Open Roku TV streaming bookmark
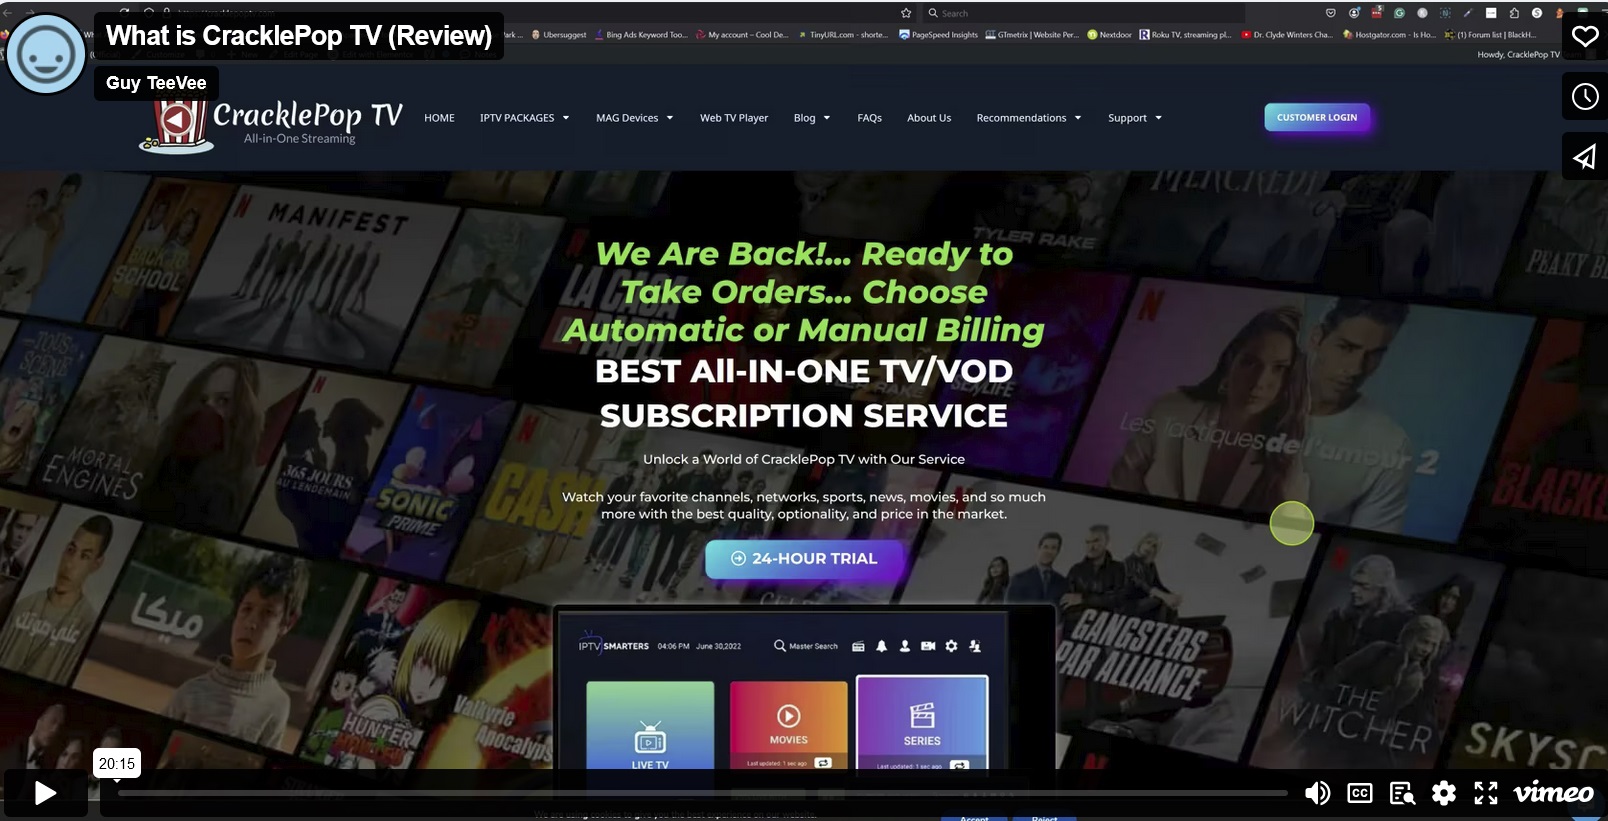Screen dimensions: 1608x821 [x=1186, y=35]
